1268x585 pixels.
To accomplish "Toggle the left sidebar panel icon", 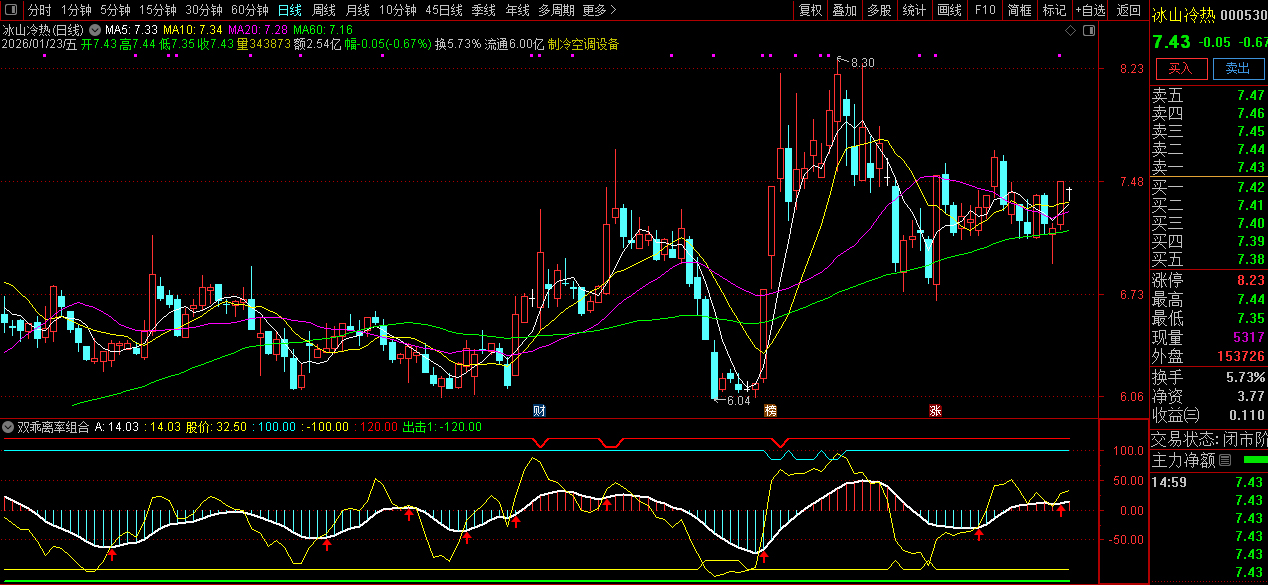I will click(13, 10).
